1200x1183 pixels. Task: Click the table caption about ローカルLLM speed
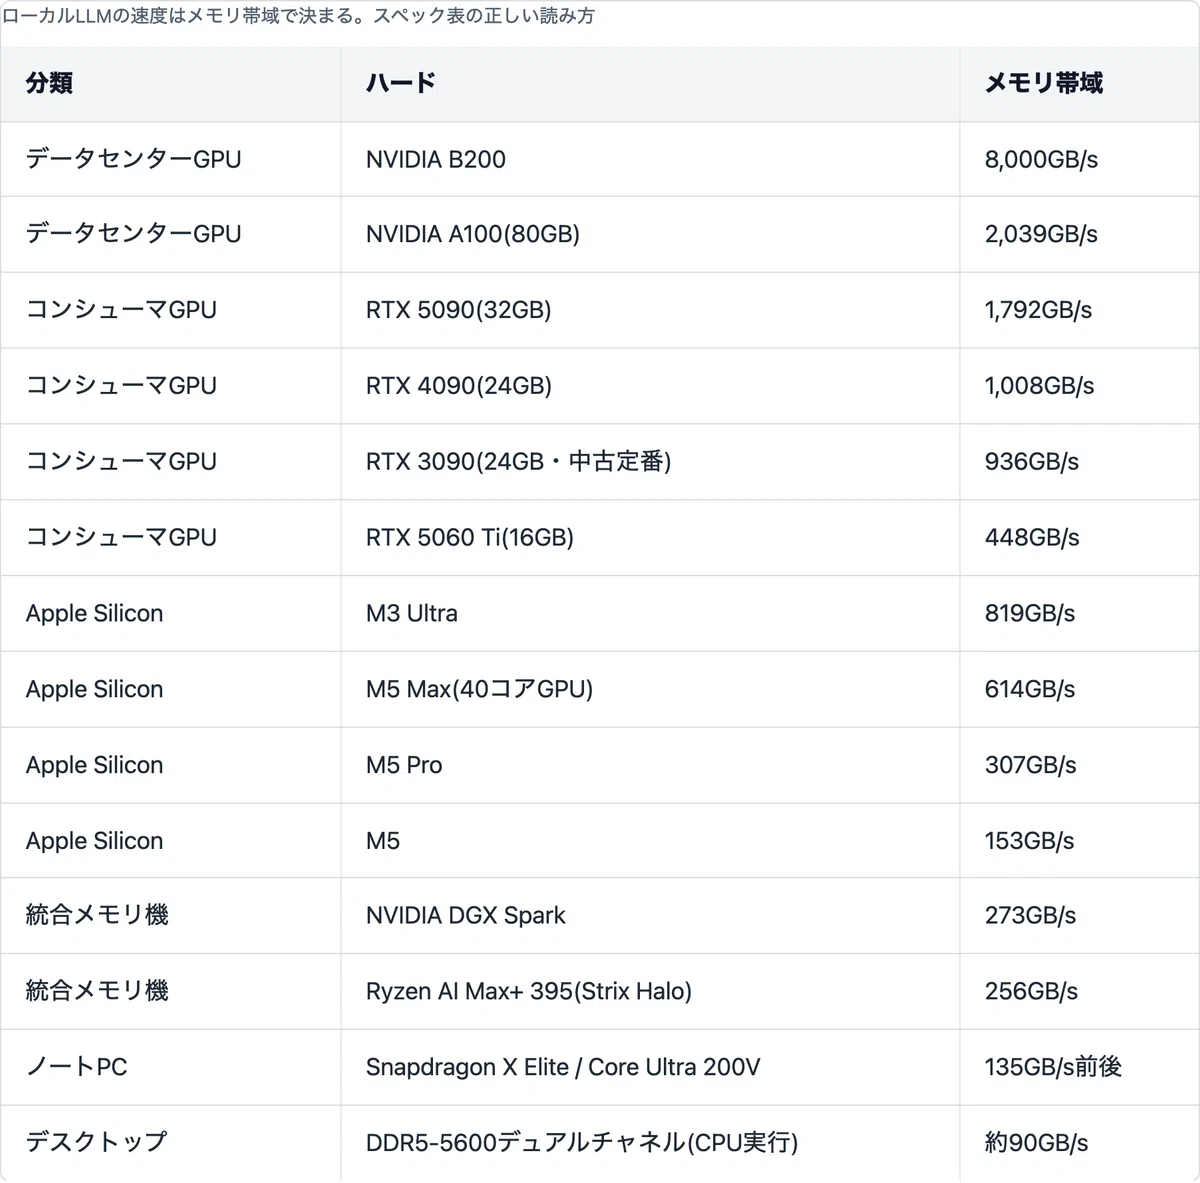(298, 16)
